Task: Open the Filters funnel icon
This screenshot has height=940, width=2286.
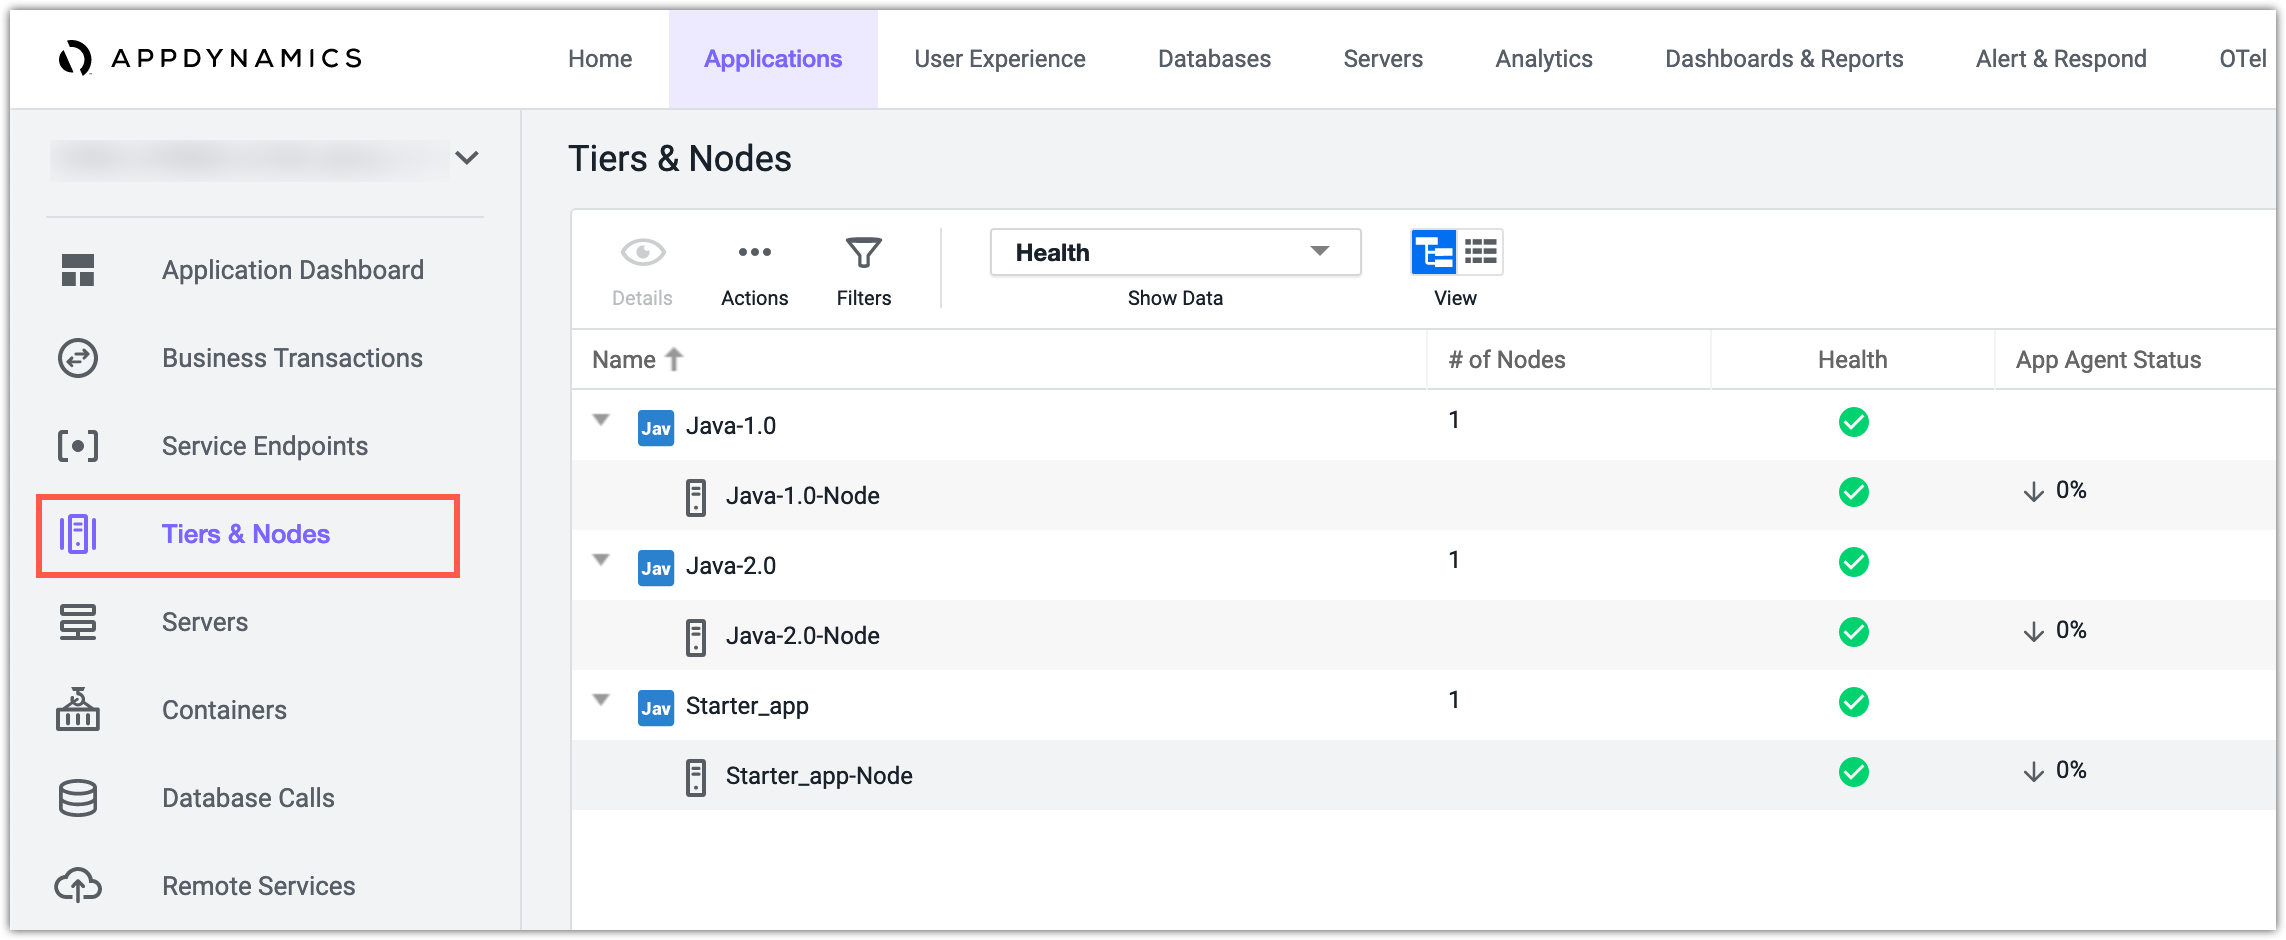Action: [864, 252]
